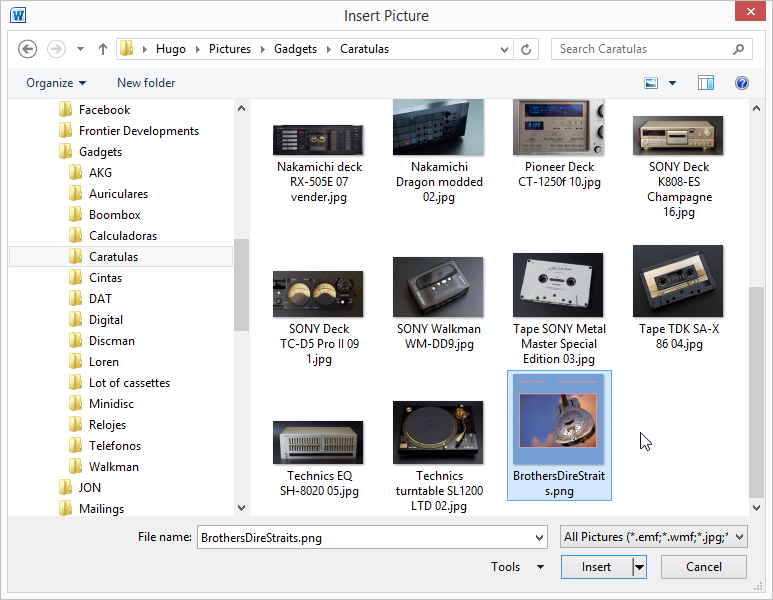The image size is (773, 600).
Task: Open the view options dropdown arrow
Action: pyautogui.click(x=672, y=83)
